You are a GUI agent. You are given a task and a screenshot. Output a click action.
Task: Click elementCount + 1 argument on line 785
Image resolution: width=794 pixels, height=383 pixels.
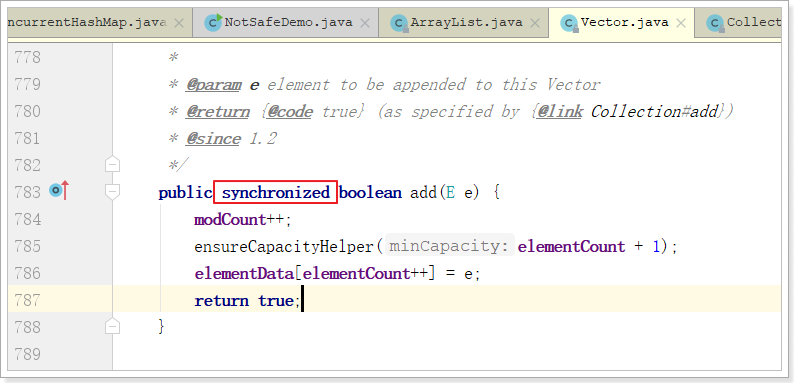point(589,247)
